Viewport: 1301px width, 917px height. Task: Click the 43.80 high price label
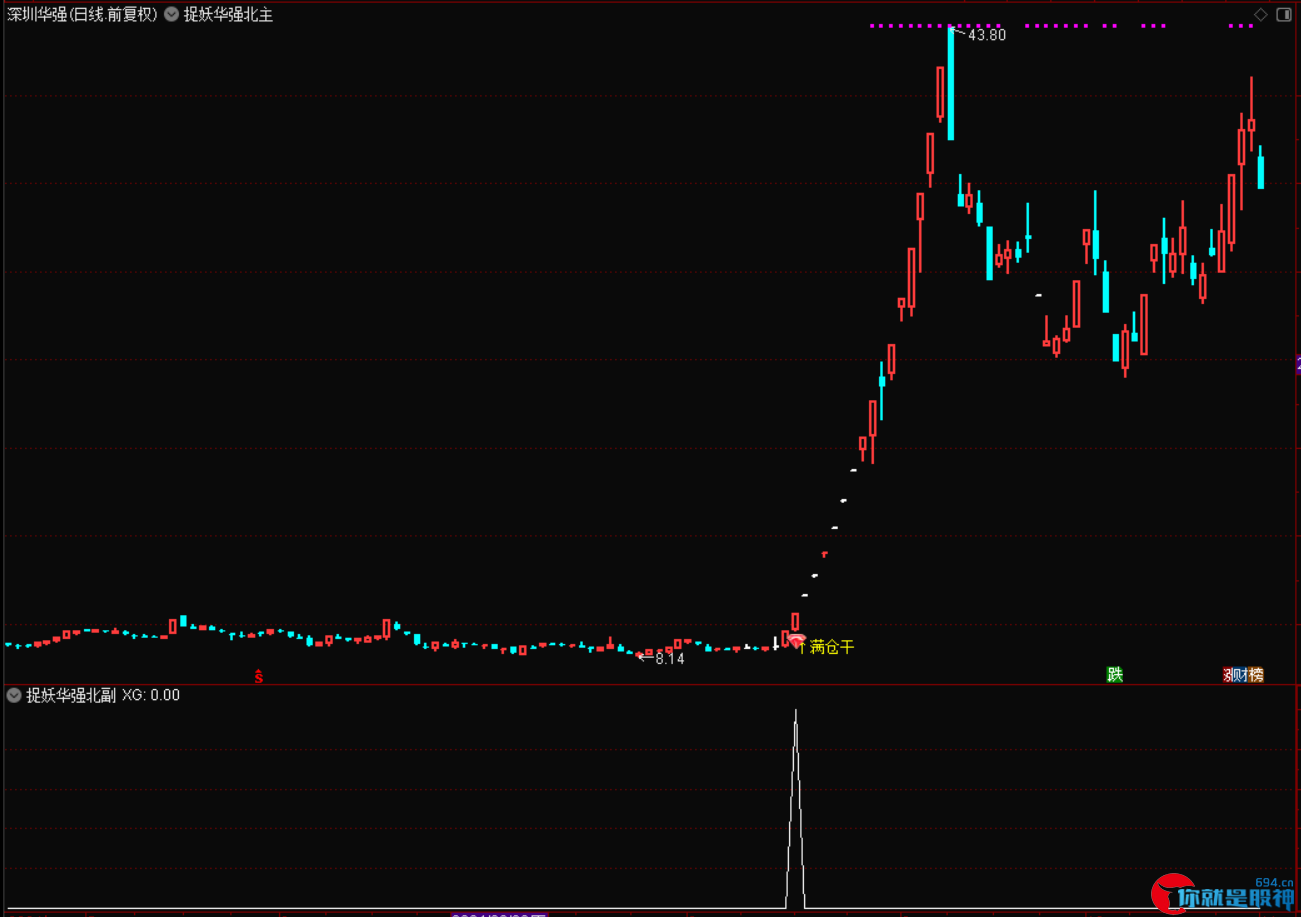[987, 35]
